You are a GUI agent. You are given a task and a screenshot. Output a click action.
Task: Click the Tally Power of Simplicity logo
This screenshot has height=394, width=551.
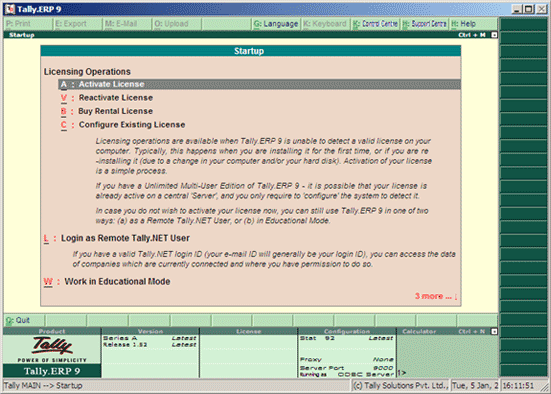52,350
